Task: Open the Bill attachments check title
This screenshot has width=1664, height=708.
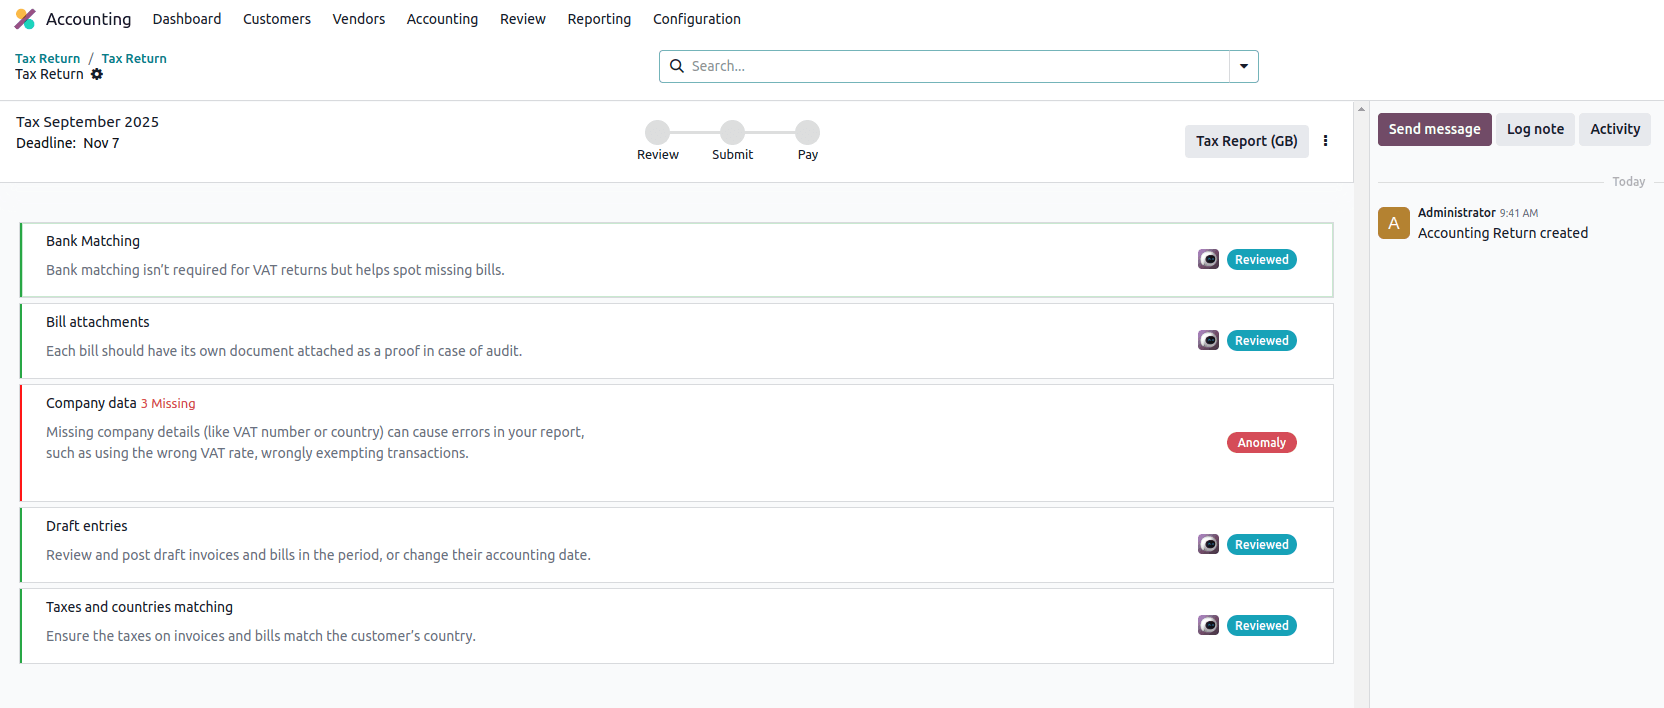Action: click(x=97, y=322)
